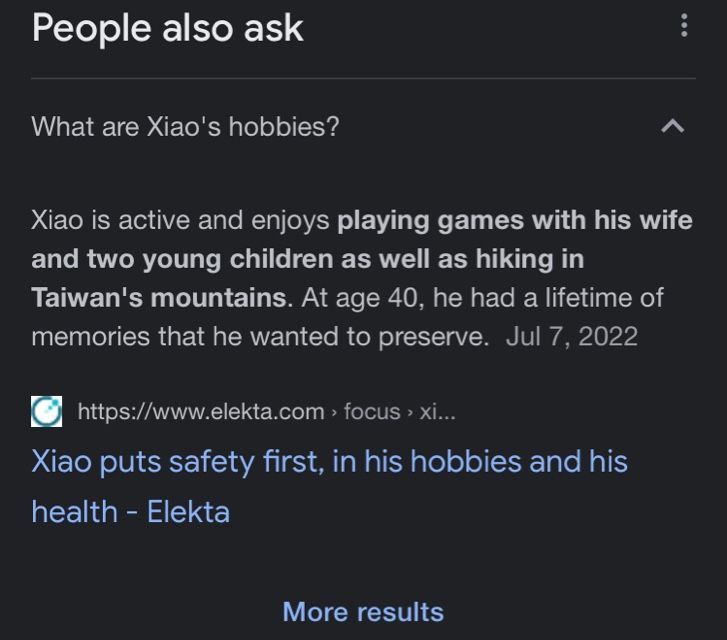Open the three-dot options menu
The image size is (727, 640).
tap(684, 26)
